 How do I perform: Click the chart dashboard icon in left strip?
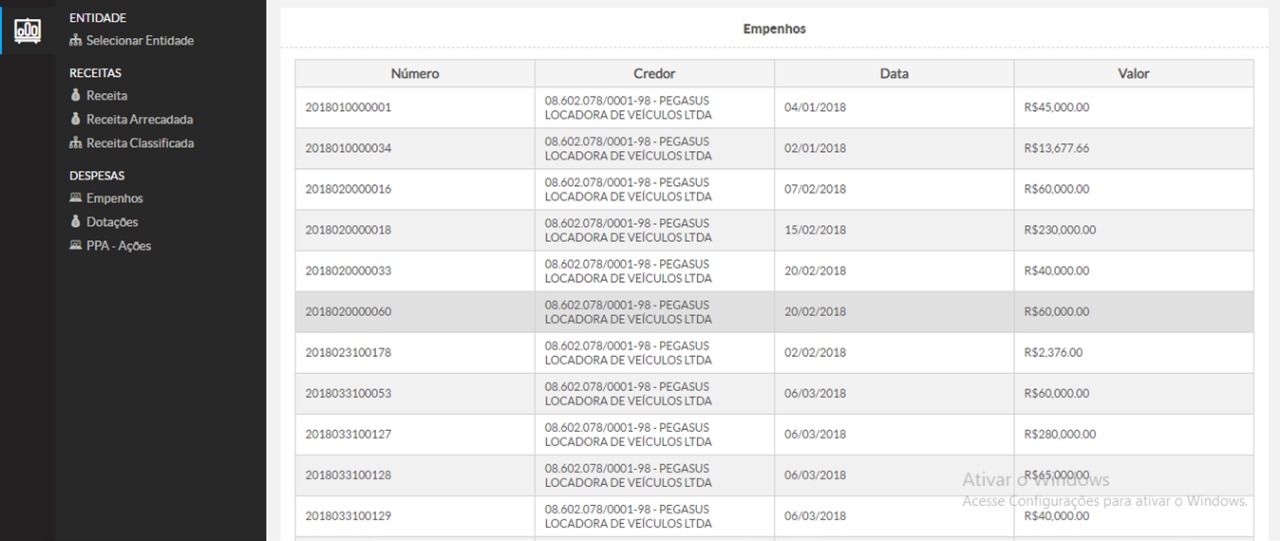[x=27, y=30]
